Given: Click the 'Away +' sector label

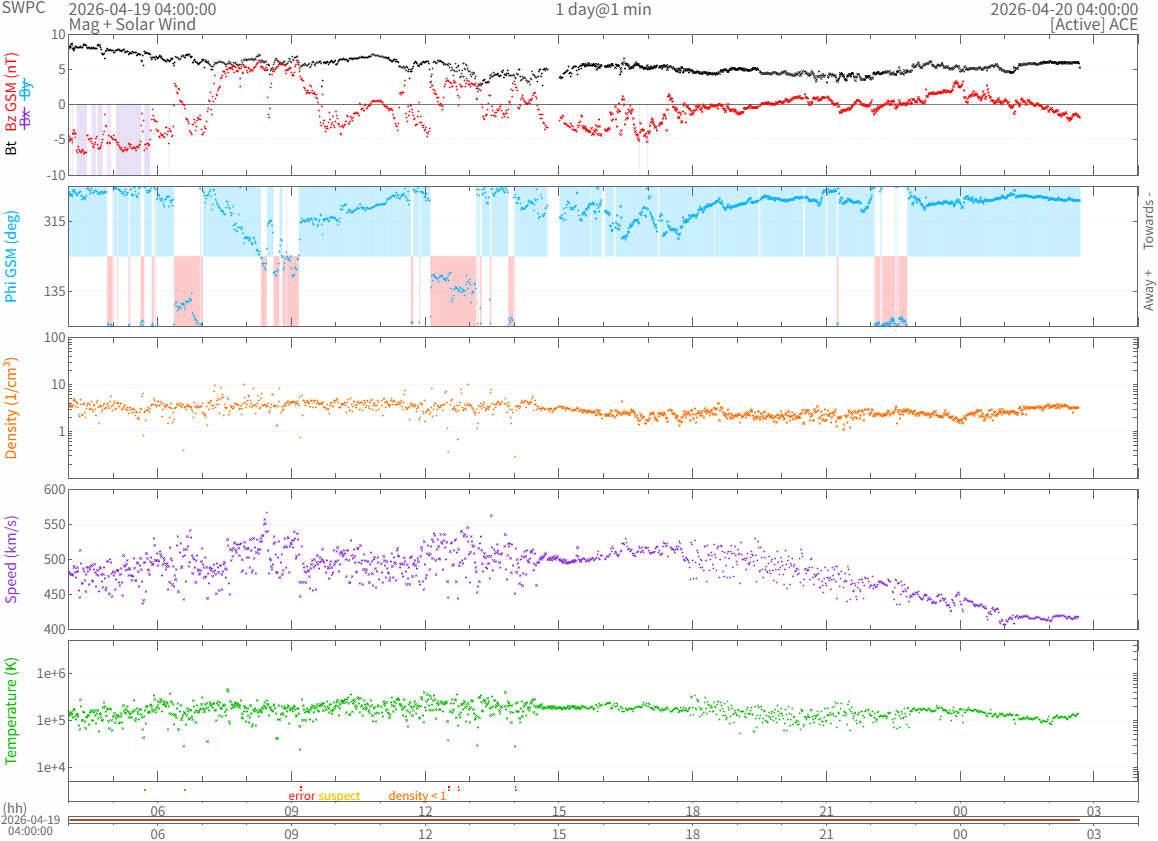Looking at the screenshot, I should point(1148,290).
